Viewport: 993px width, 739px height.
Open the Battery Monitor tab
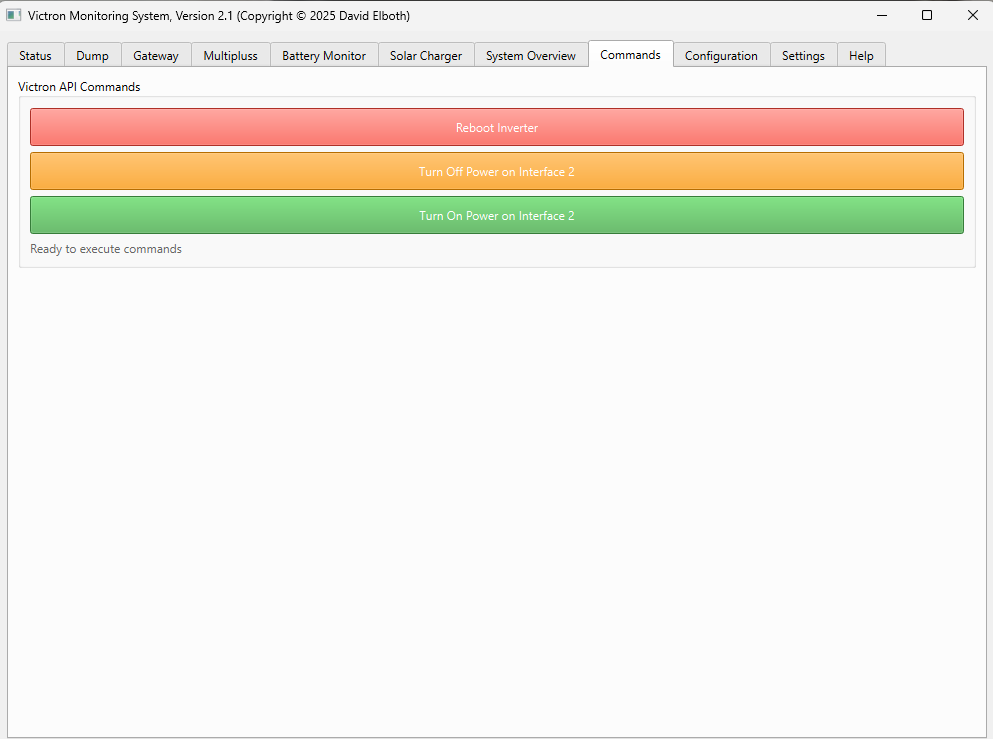(324, 56)
